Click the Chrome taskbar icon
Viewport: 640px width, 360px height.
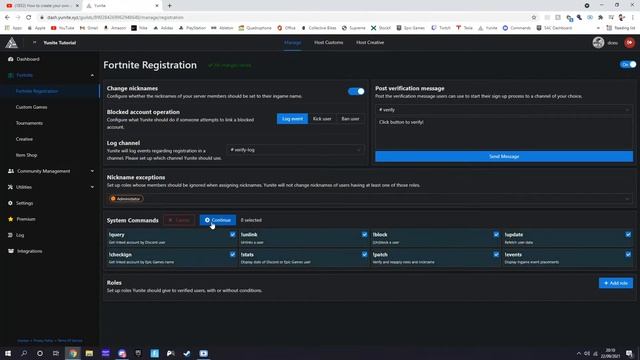(x=73, y=353)
